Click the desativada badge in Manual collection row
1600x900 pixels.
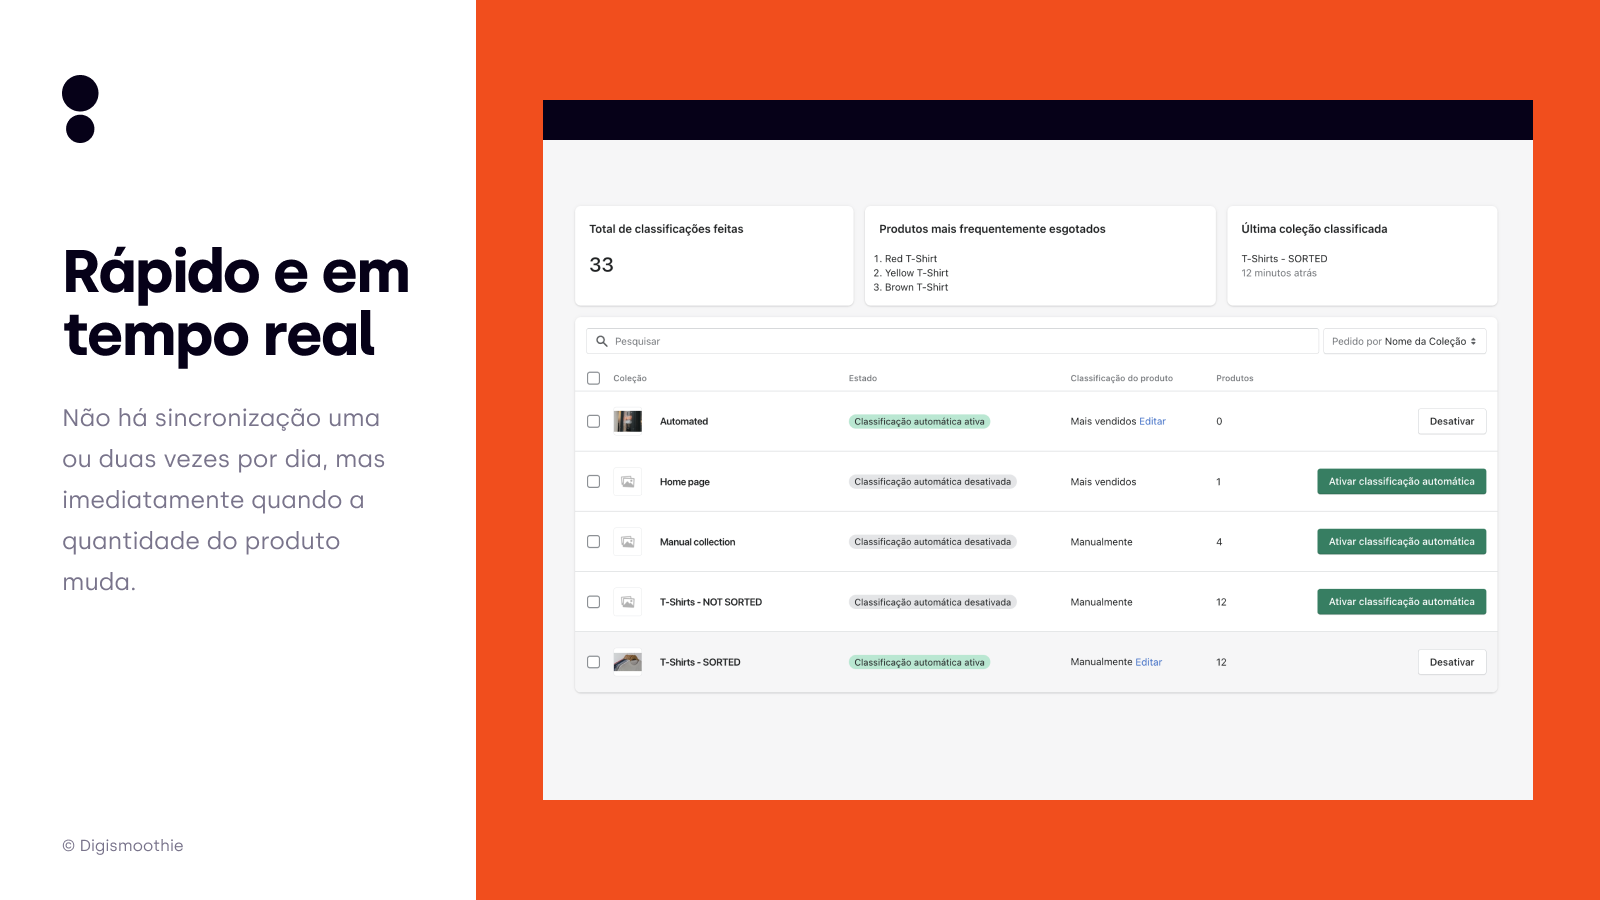click(932, 541)
